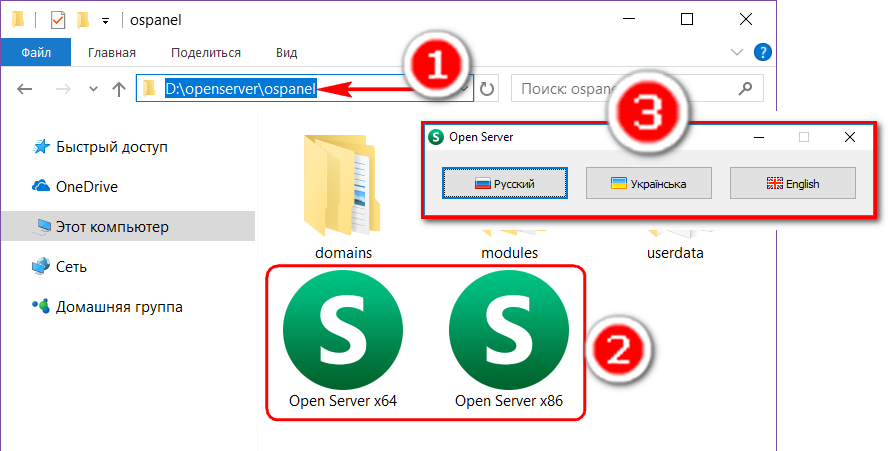Close the Open Server dialog
The image size is (889, 451).
pyautogui.click(x=849, y=137)
